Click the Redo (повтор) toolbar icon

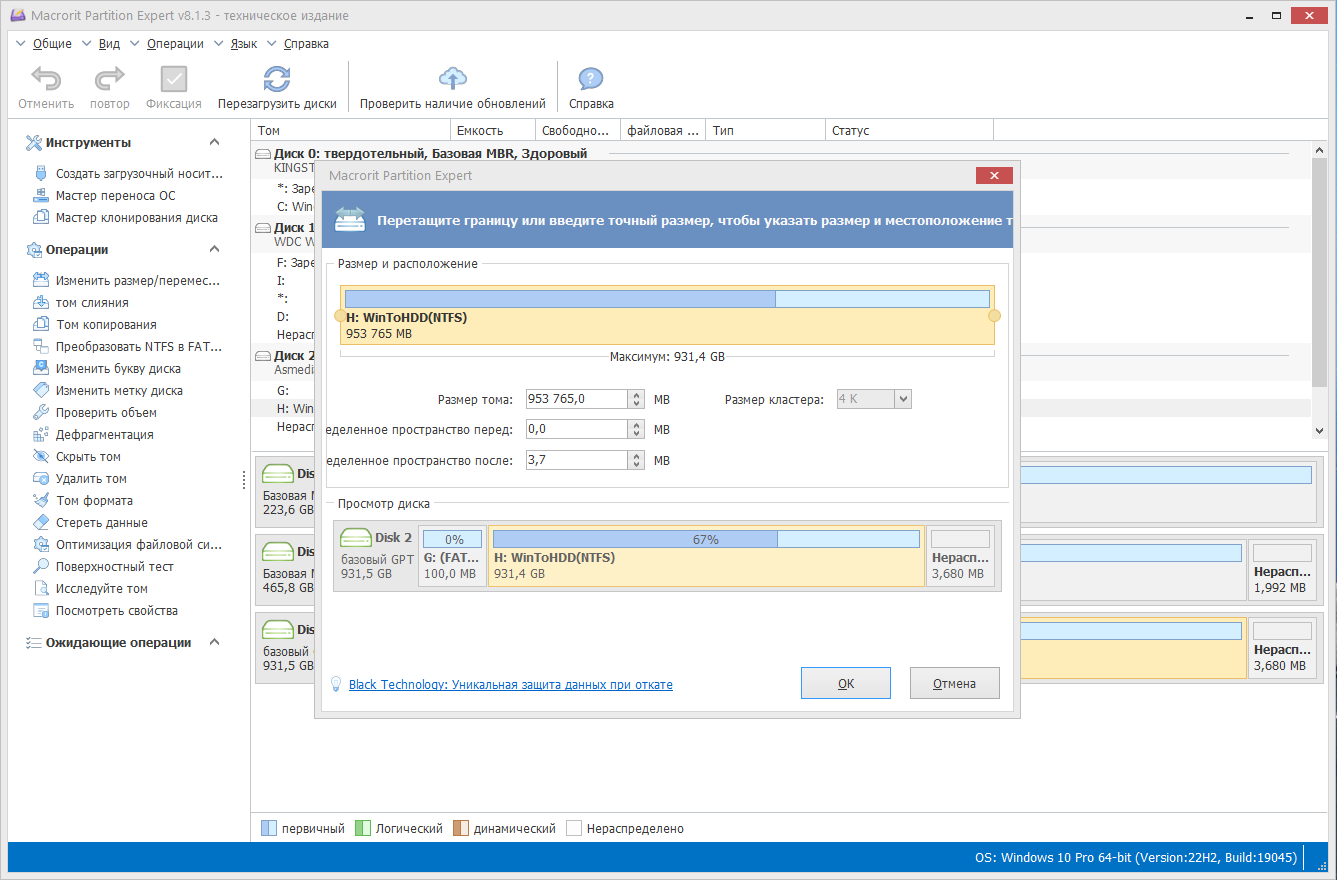pos(109,79)
